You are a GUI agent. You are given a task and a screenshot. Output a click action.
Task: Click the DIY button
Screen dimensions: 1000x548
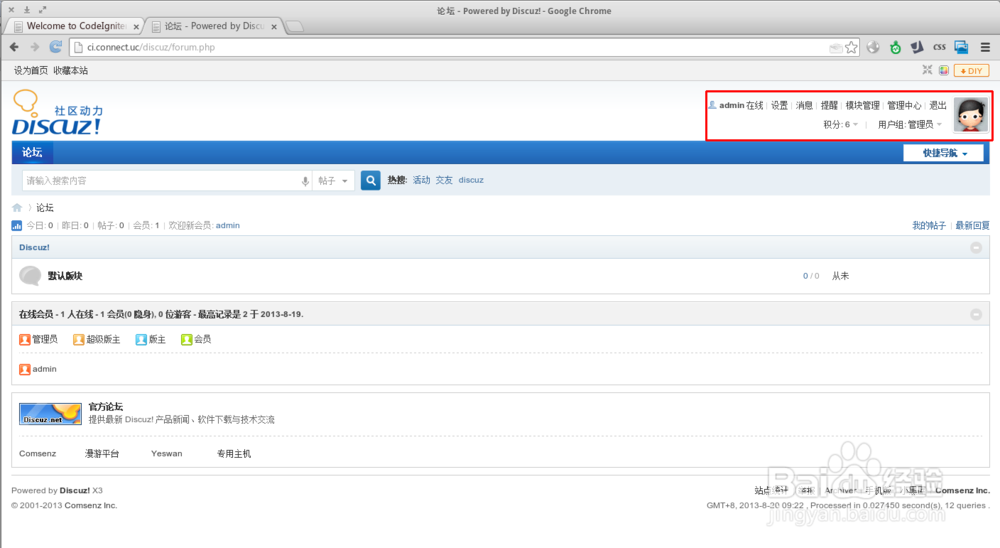coord(971,71)
